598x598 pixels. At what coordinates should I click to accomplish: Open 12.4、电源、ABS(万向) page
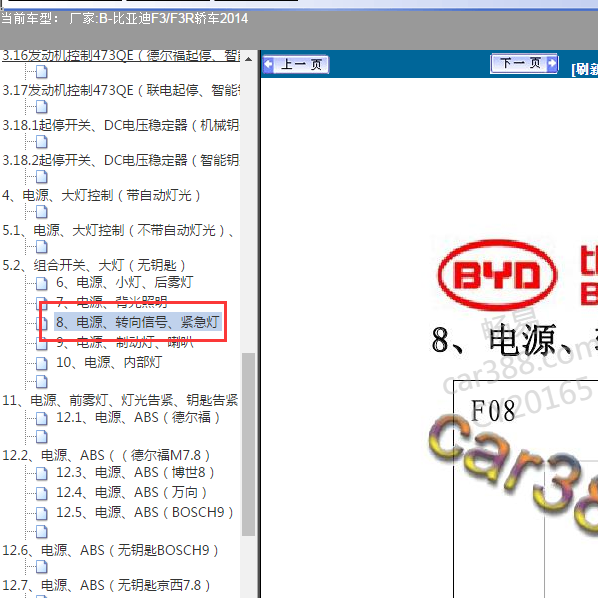point(131,492)
